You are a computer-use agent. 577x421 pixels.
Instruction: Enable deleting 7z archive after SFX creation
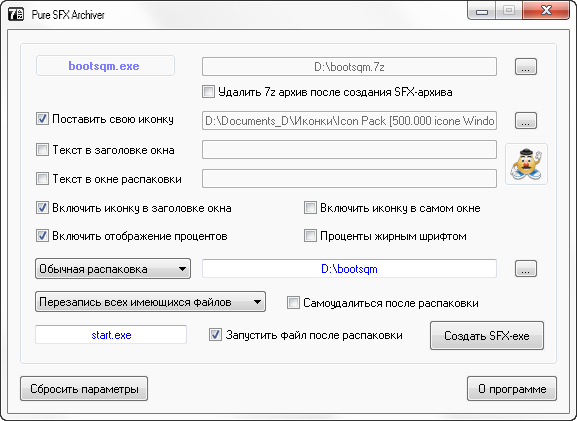208,92
